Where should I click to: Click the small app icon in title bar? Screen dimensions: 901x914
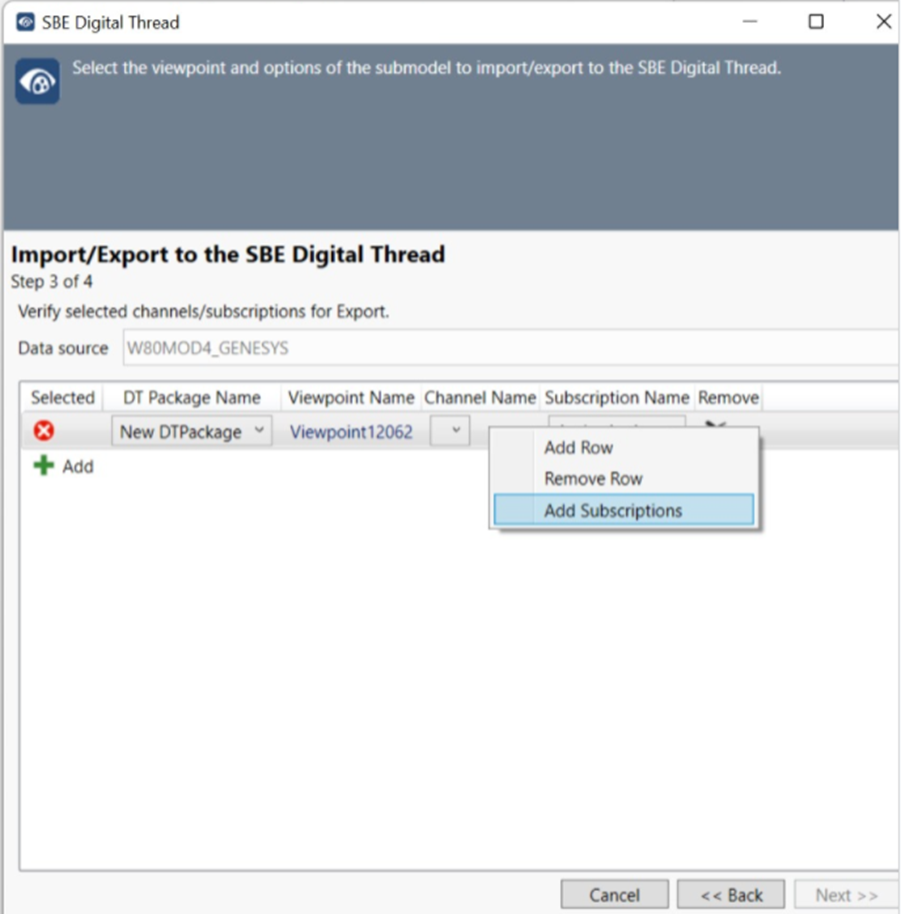[25, 22]
